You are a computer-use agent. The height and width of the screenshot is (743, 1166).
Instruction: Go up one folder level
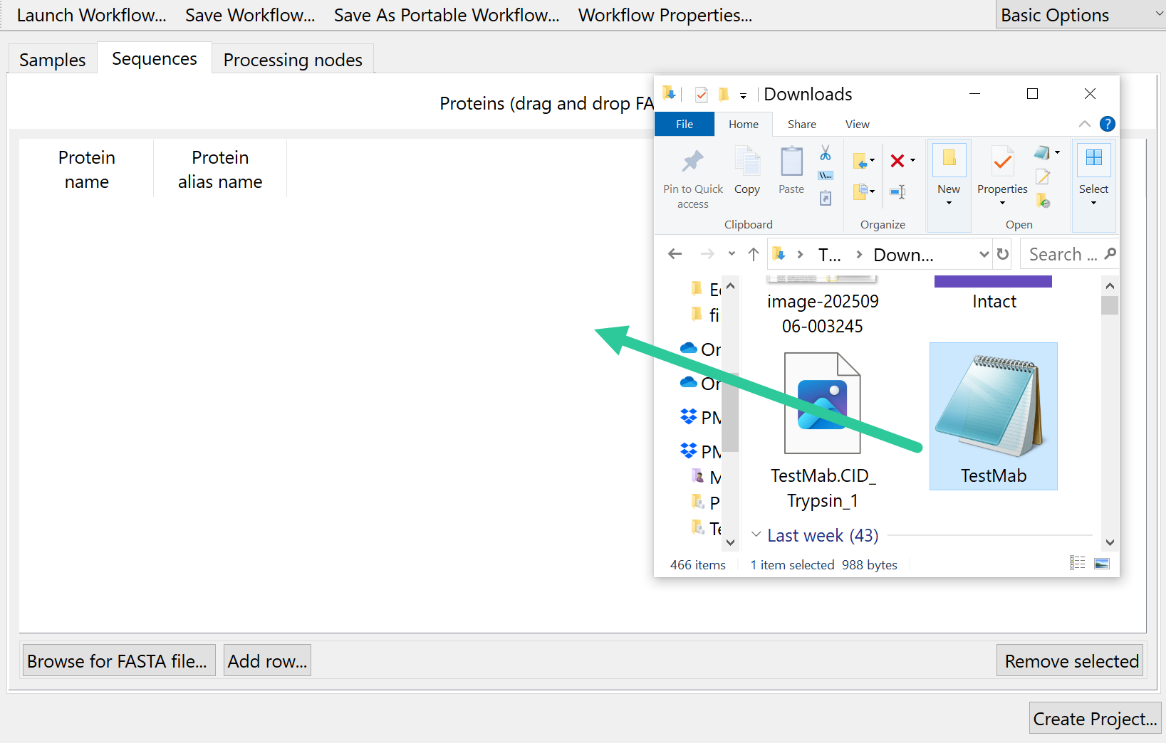tap(753, 254)
